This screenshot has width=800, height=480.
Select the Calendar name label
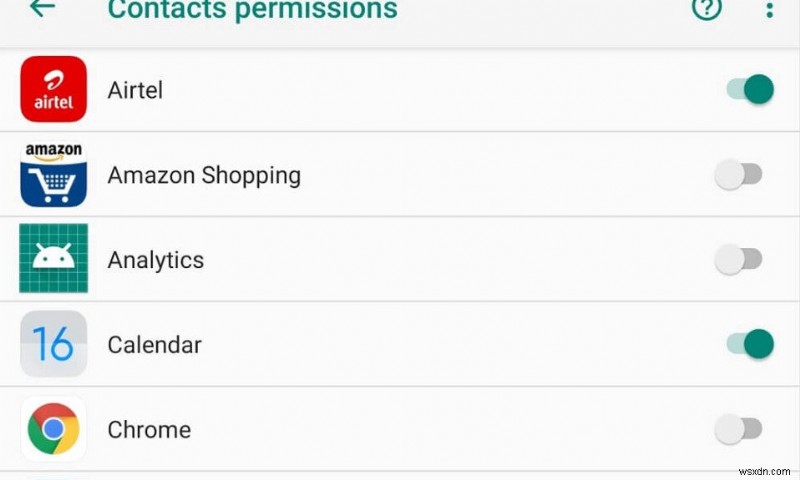[155, 345]
